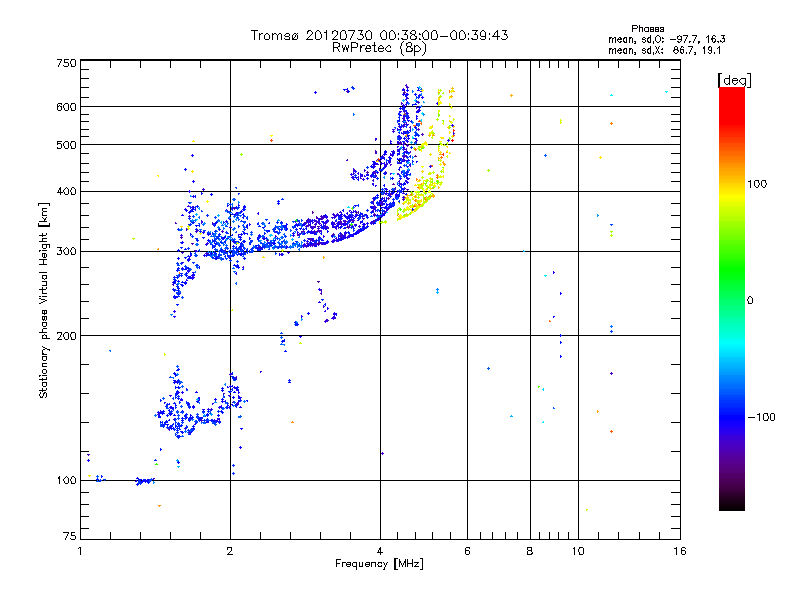This screenshot has height=600, width=800.
Task: Click x-axis tick label "6"
Action: [467, 551]
